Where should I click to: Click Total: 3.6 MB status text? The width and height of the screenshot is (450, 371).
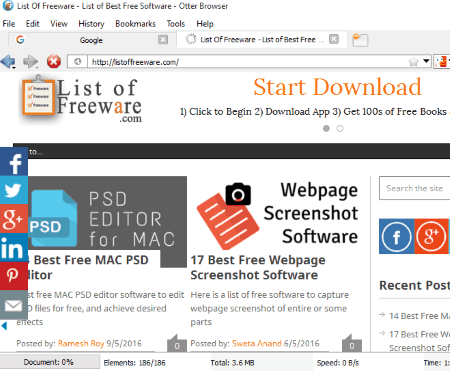pos(232,363)
